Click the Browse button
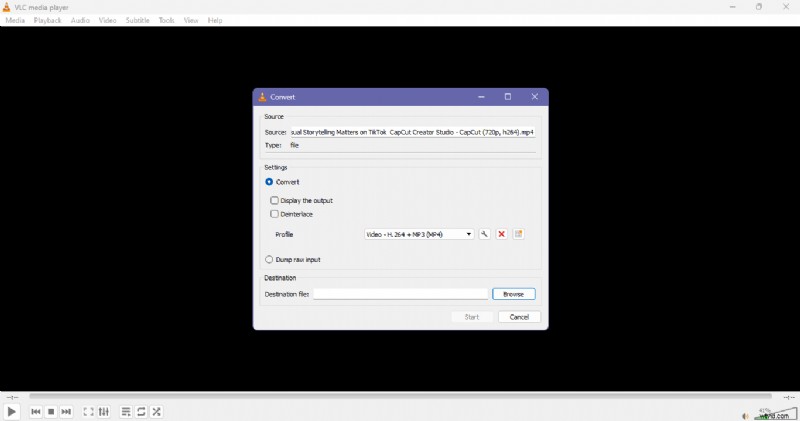Image resolution: width=800 pixels, height=421 pixels. (514, 294)
